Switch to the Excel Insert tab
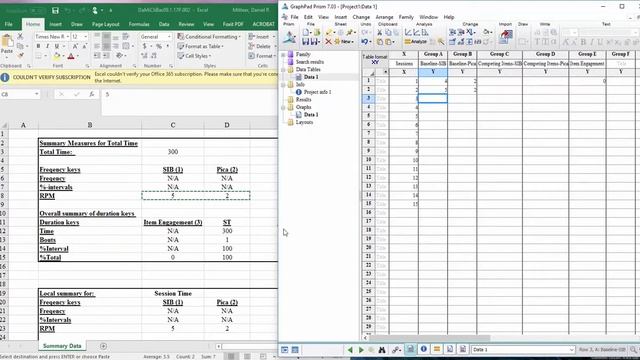The height and width of the screenshot is (360, 640). tap(56, 24)
